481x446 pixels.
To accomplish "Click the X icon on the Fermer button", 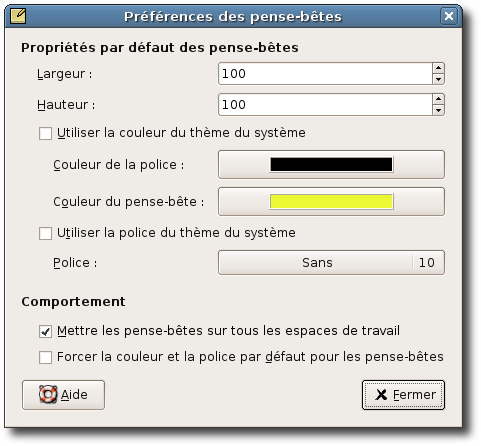I will [381, 395].
